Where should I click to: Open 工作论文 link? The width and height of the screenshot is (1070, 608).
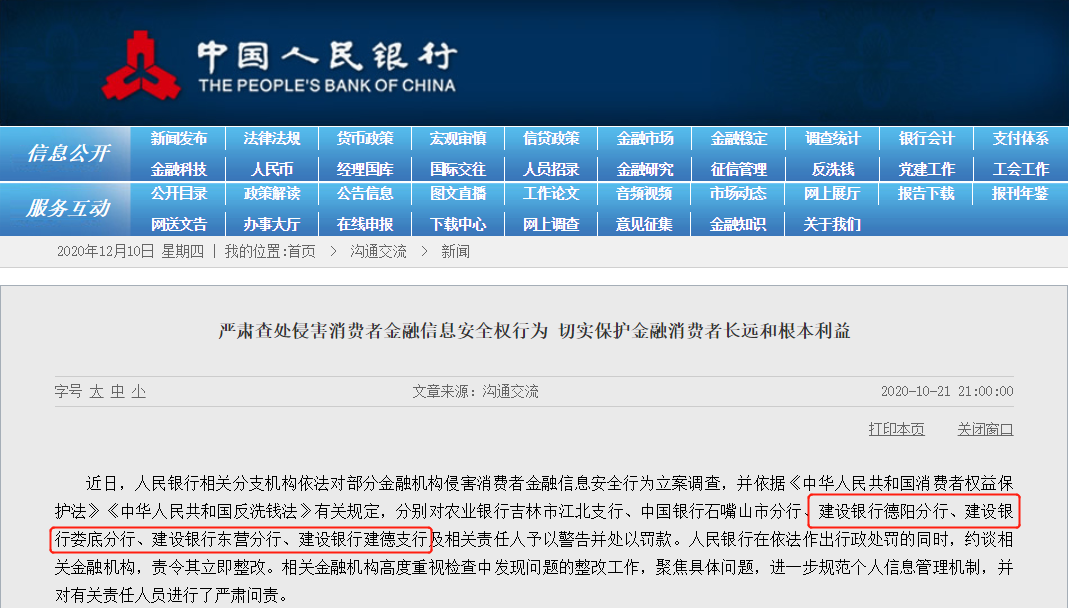click(551, 194)
